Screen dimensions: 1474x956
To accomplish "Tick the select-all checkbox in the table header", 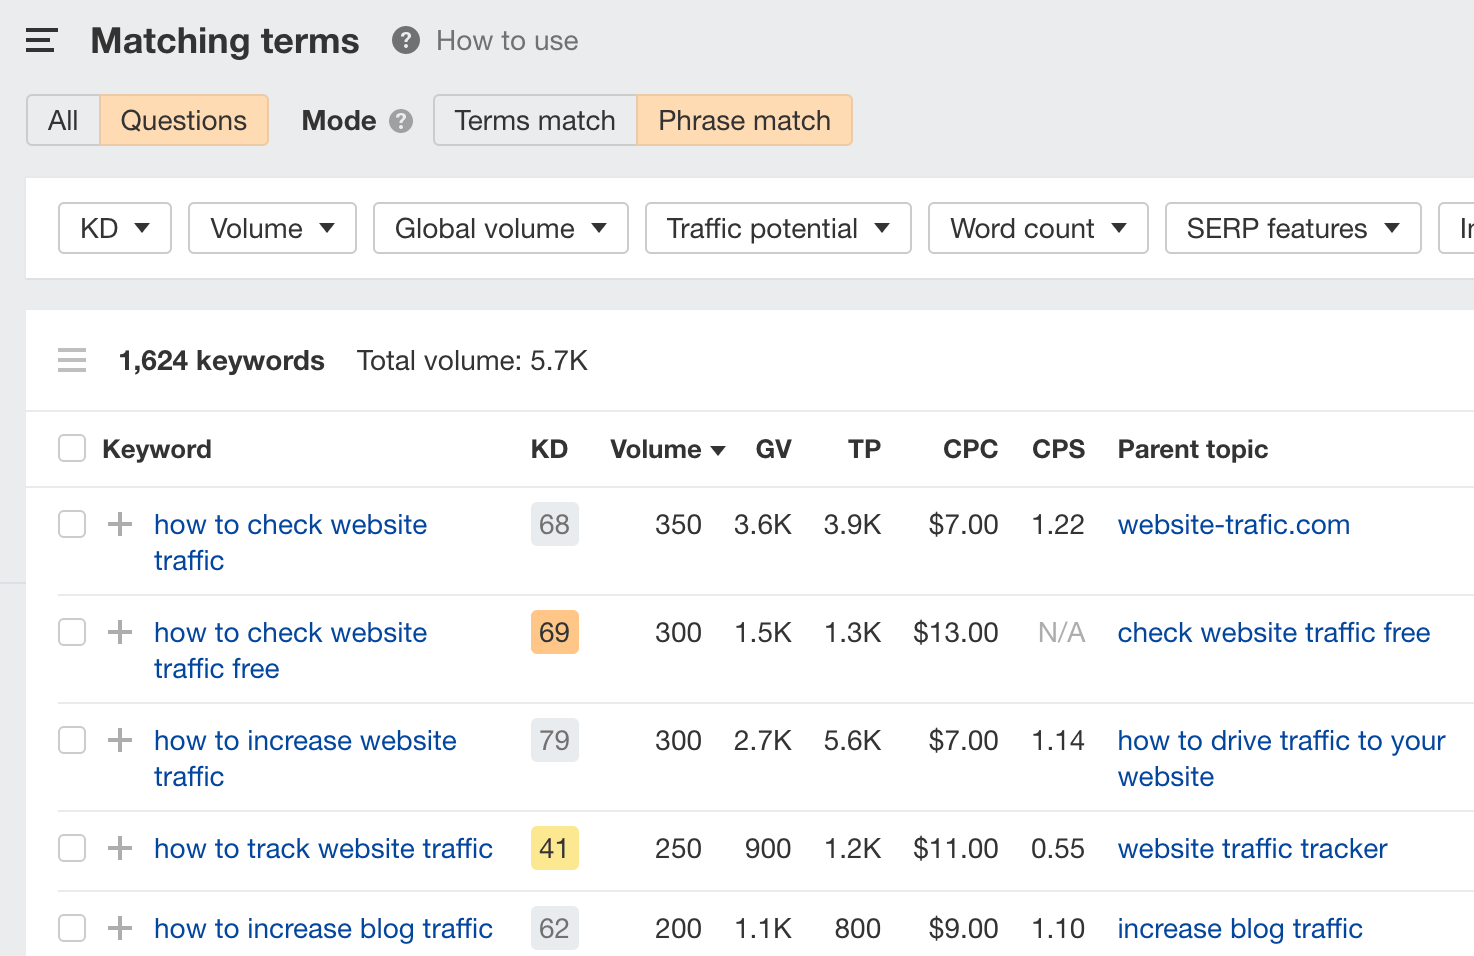I will [x=71, y=448].
